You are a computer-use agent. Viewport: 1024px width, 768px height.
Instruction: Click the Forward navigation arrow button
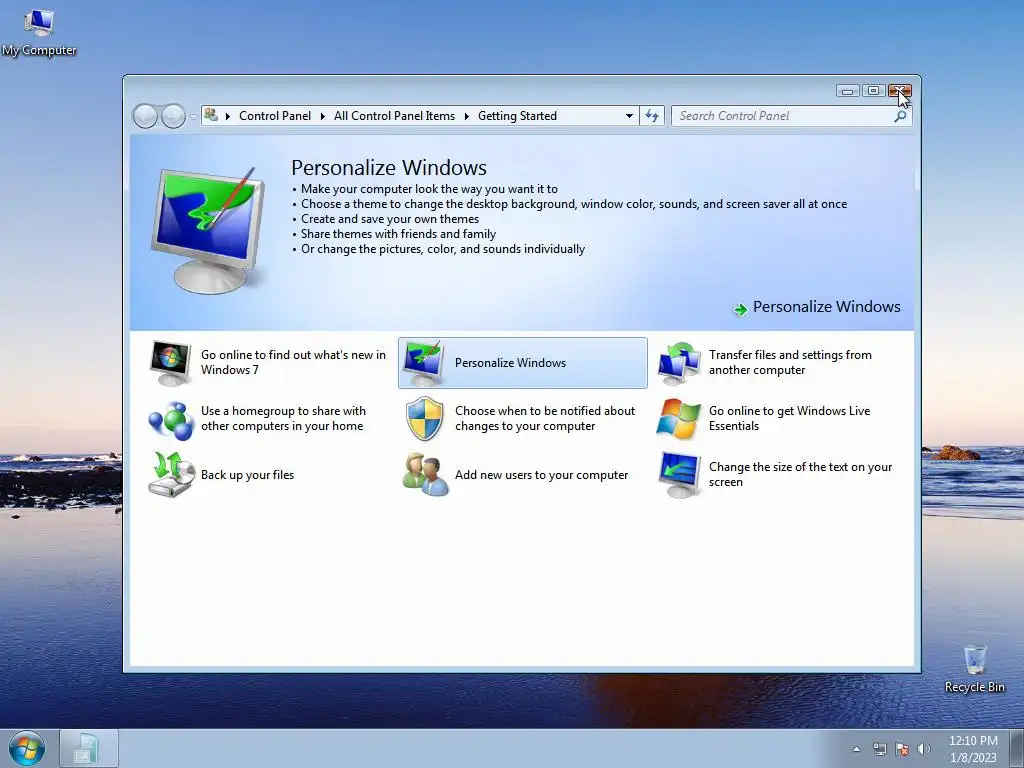(173, 116)
